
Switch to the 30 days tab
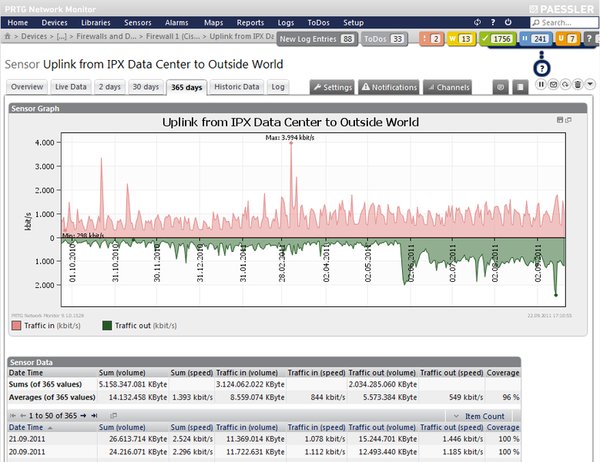click(x=146, y=87)
